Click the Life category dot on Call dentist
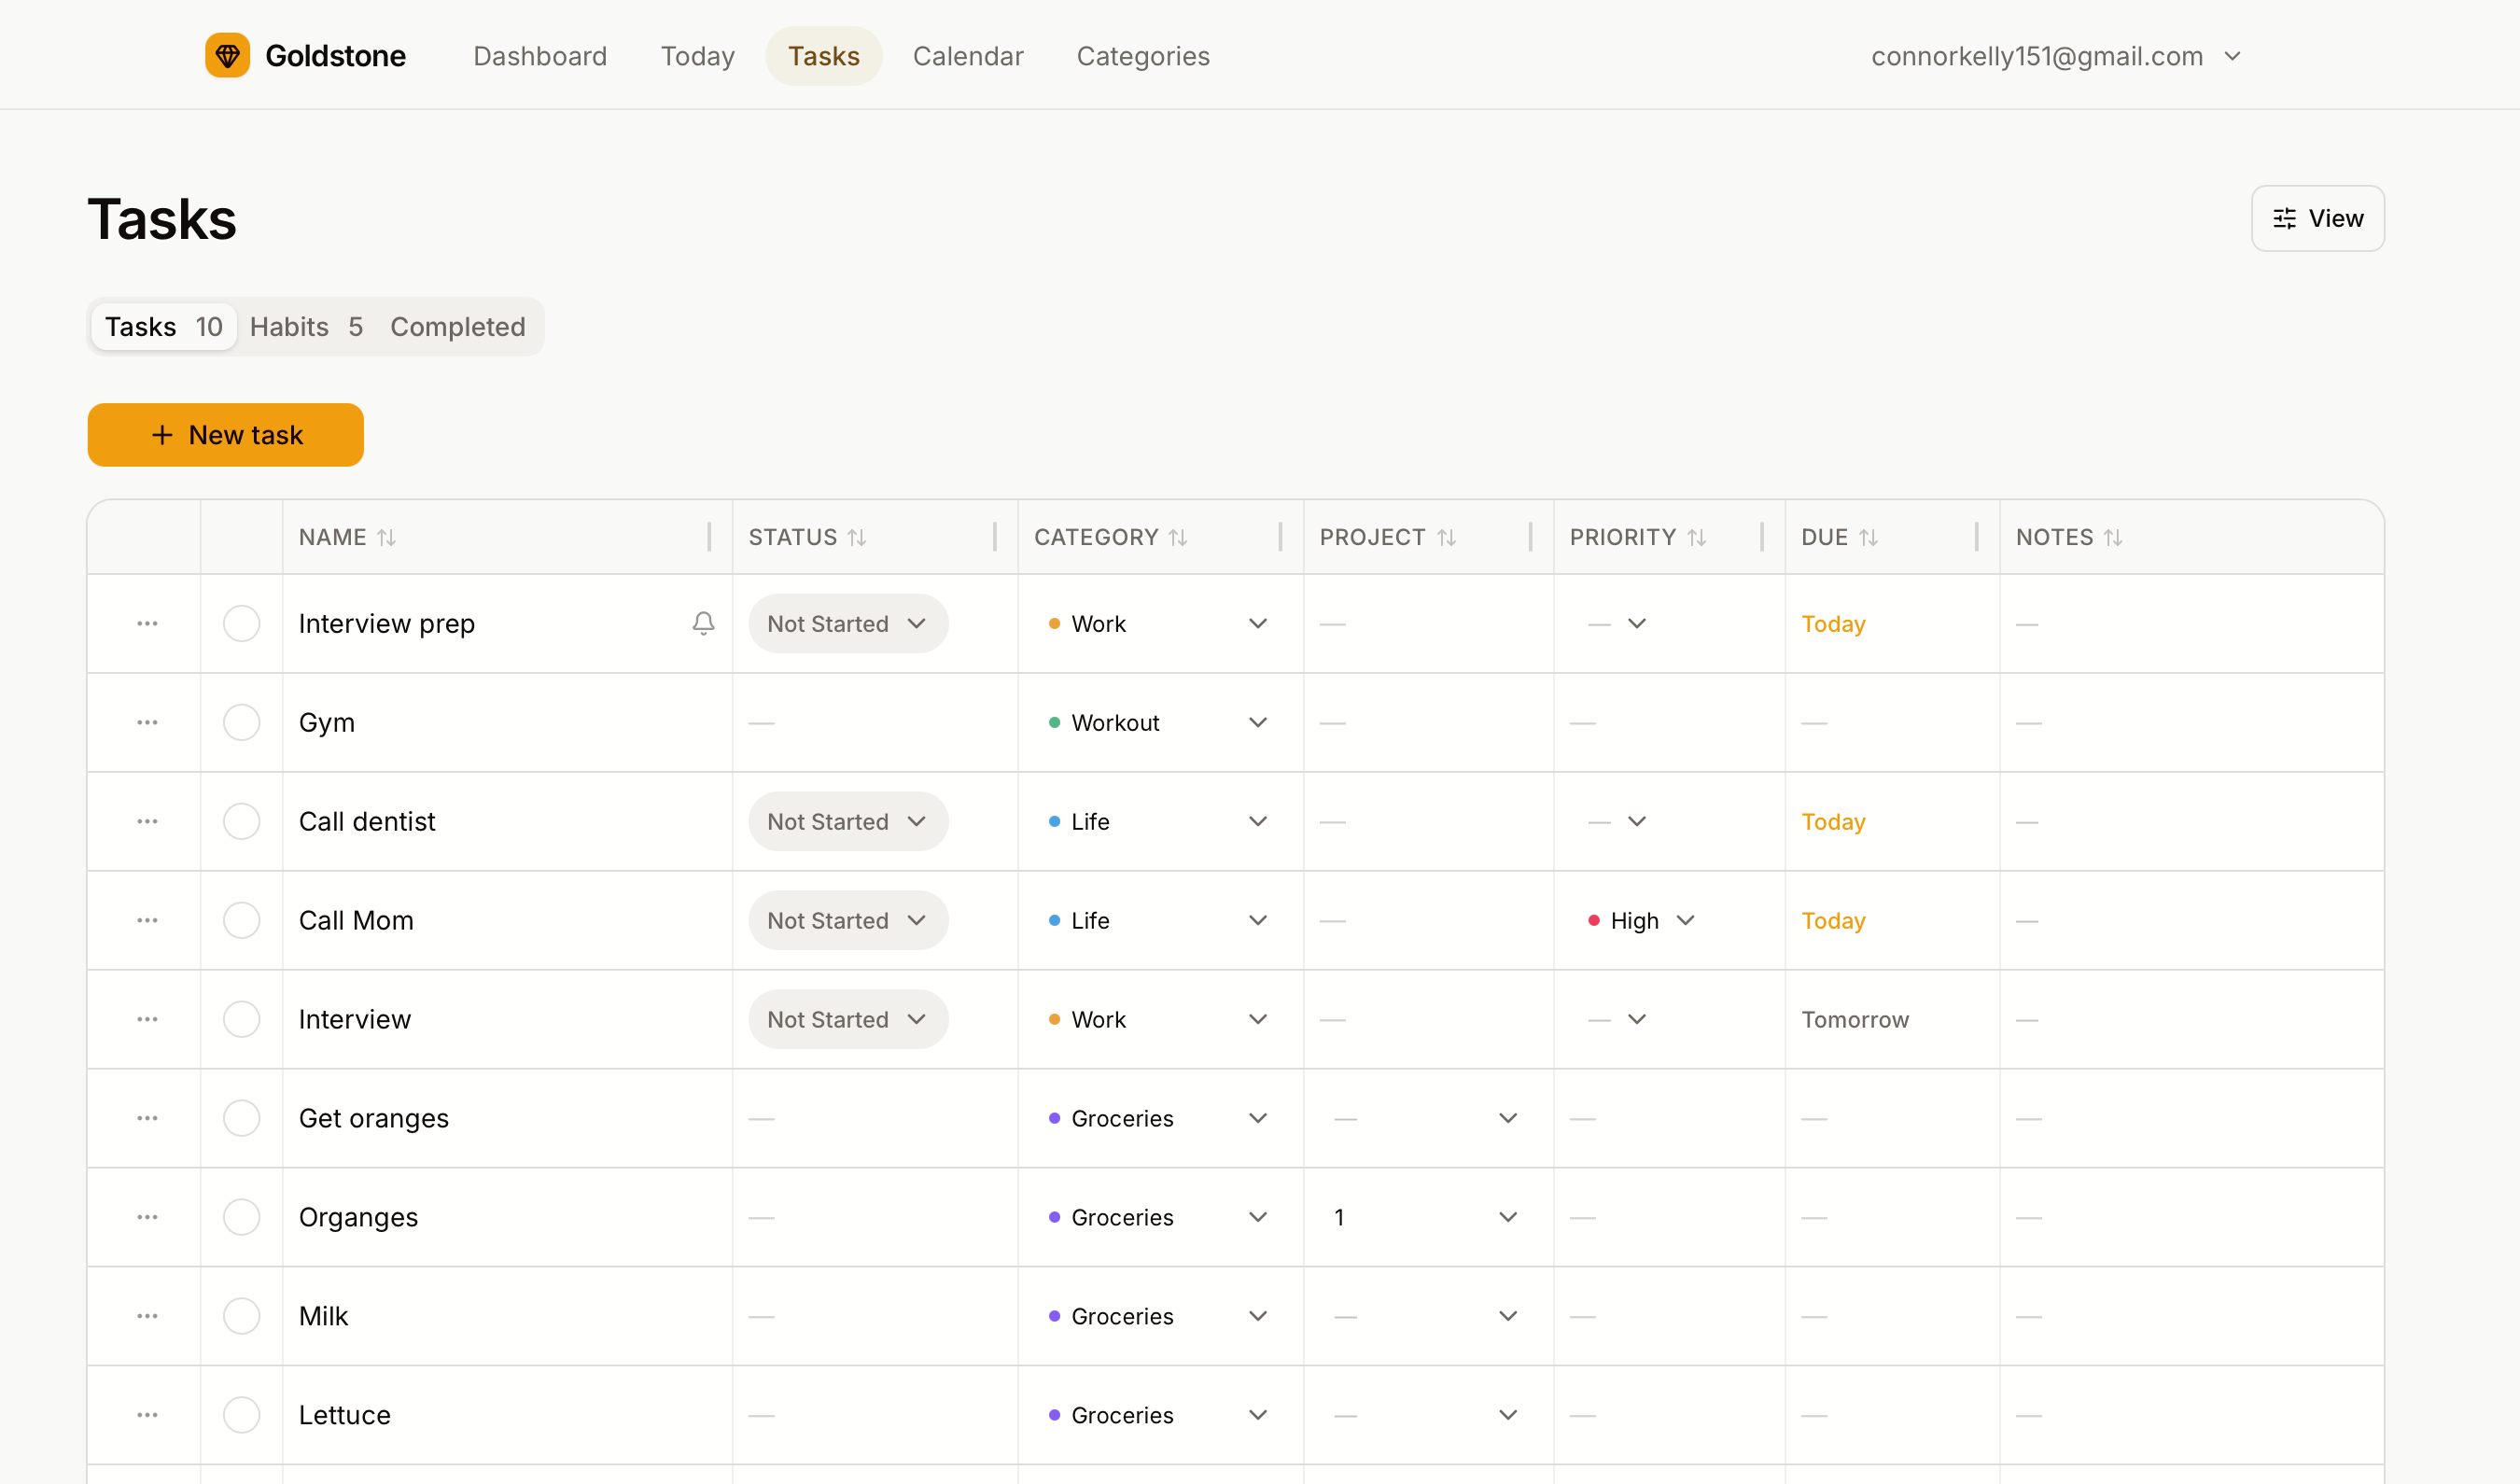The width and height of the screenshot is (2520, 1484). (x=1054, y=821)
